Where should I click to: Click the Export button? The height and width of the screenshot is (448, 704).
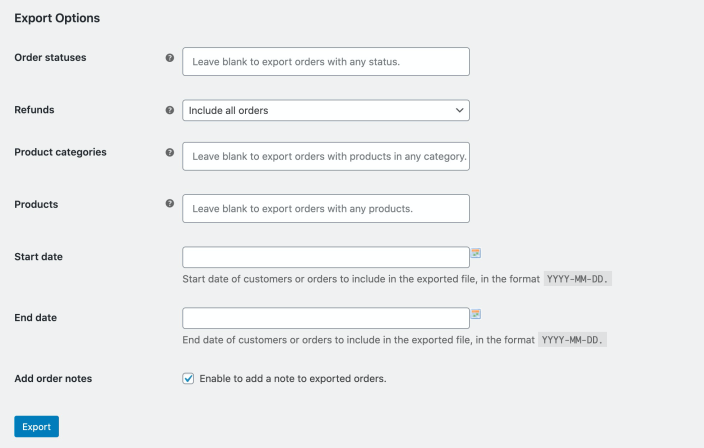click(37, 427)
